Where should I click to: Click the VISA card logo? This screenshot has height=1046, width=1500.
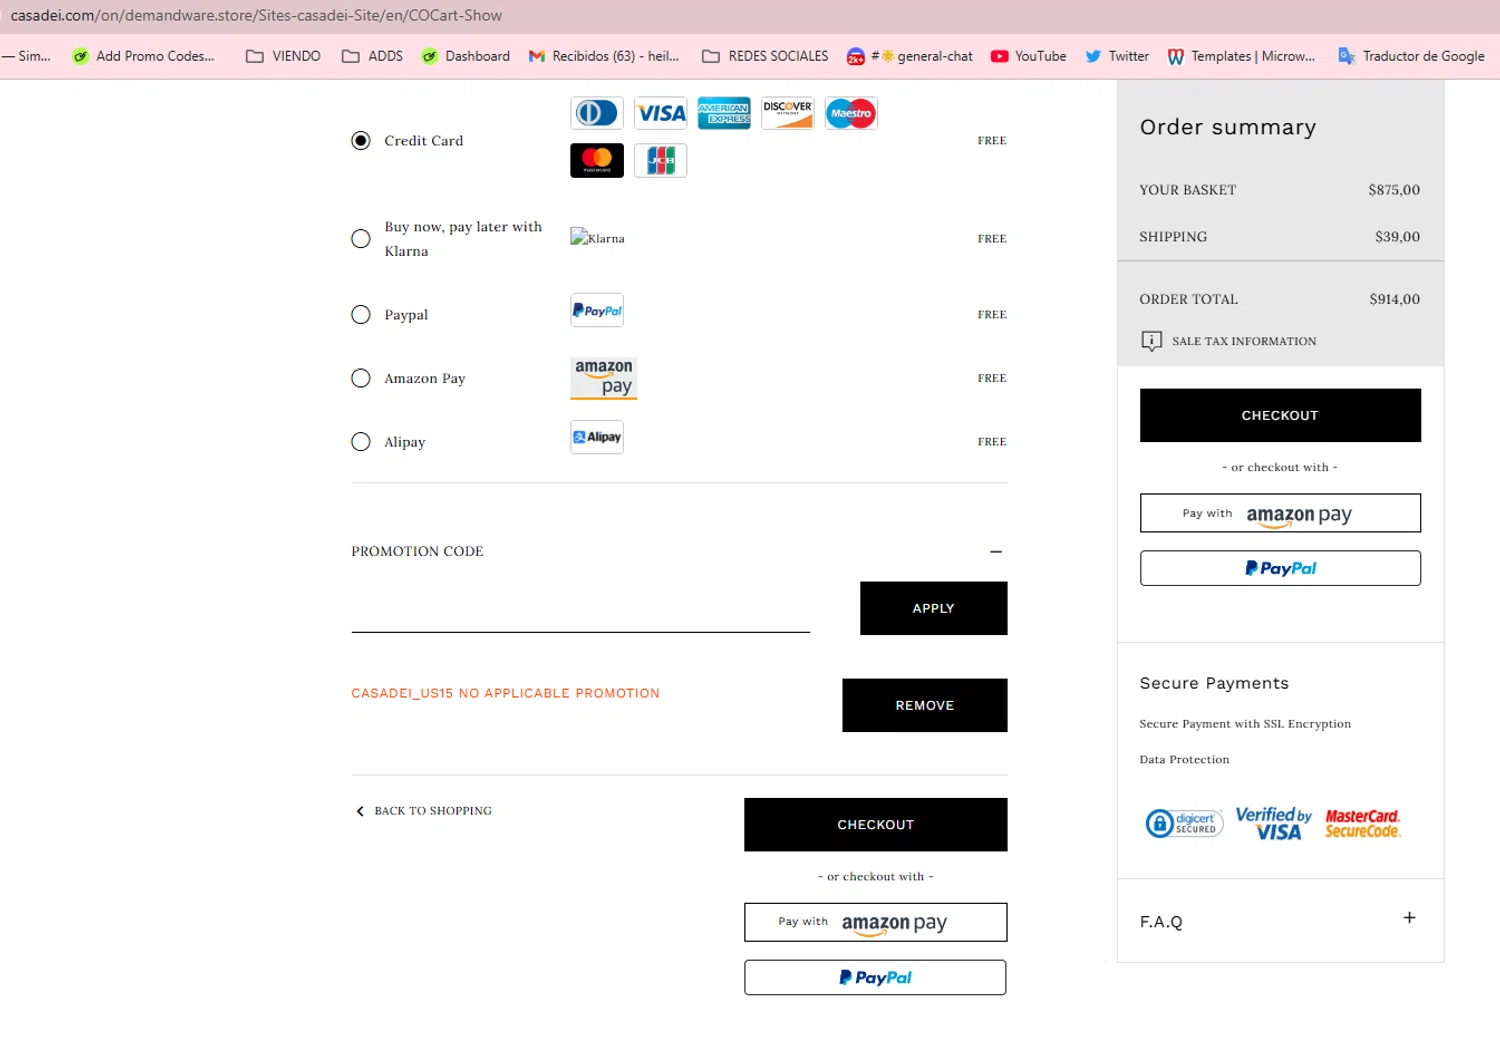(661, 113)
